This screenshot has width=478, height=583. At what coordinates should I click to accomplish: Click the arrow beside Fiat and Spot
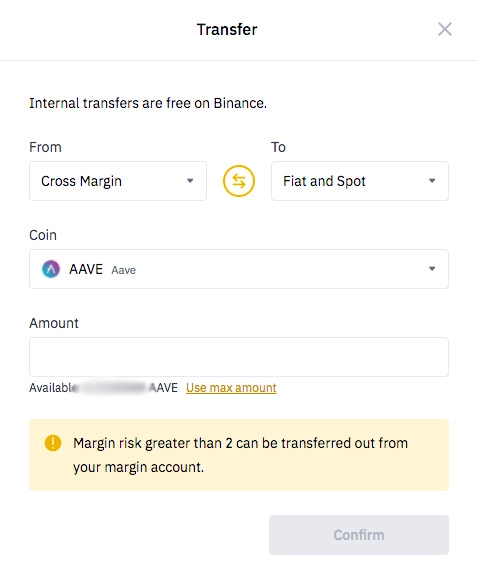pyautogui.click(x=432, y=181)
